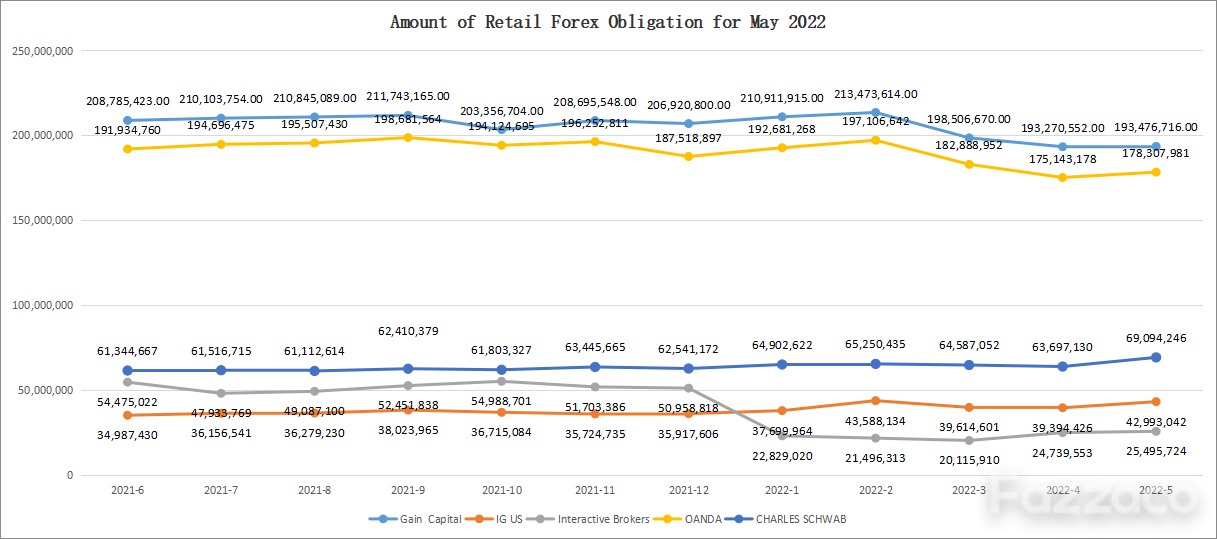This screenshot has height=539, width=1217.
Task: Click the Interactive Brokers data point at 2022-1
Action: 782,436
